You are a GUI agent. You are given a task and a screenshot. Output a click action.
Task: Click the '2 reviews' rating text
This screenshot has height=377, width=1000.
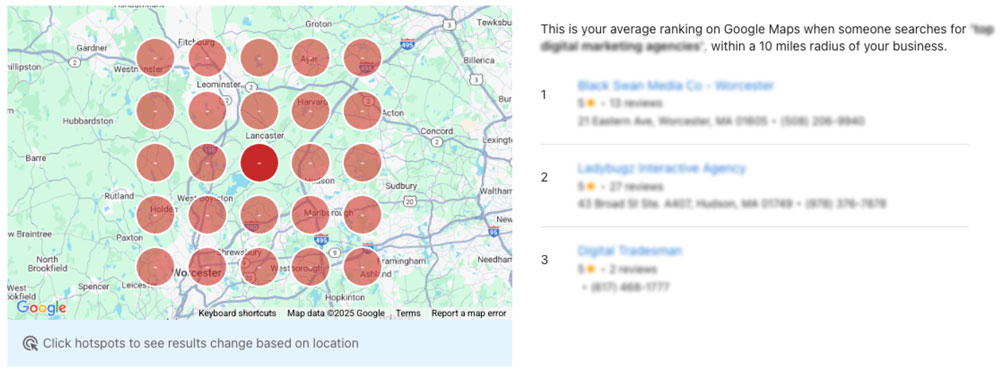click(x=633, y=269)
